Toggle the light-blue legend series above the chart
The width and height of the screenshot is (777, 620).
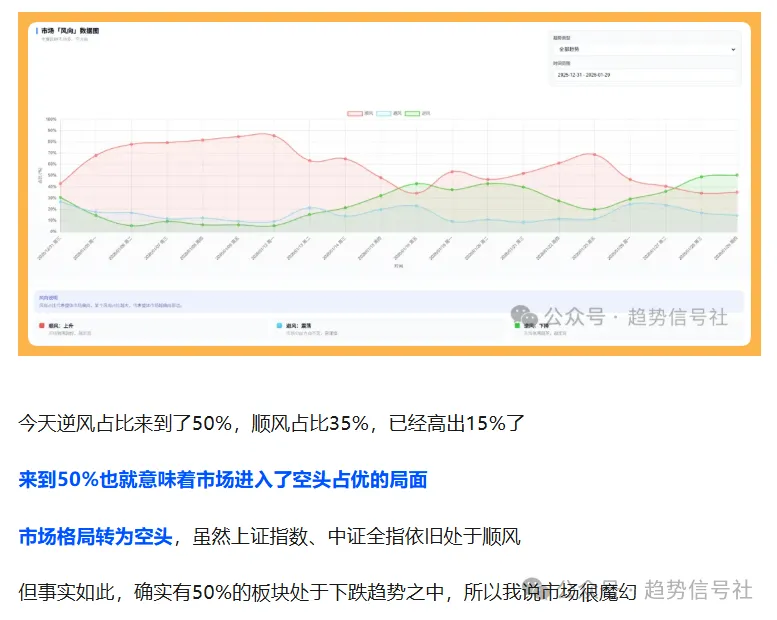coord(389,113)
